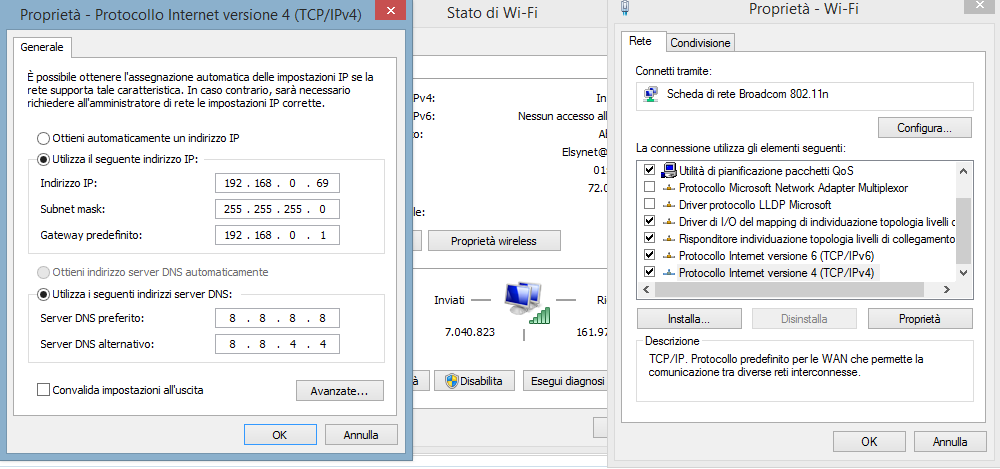
Task: Click the Broadcom network adapter icon
Action: pyautogui.click(x=651, y=94)
